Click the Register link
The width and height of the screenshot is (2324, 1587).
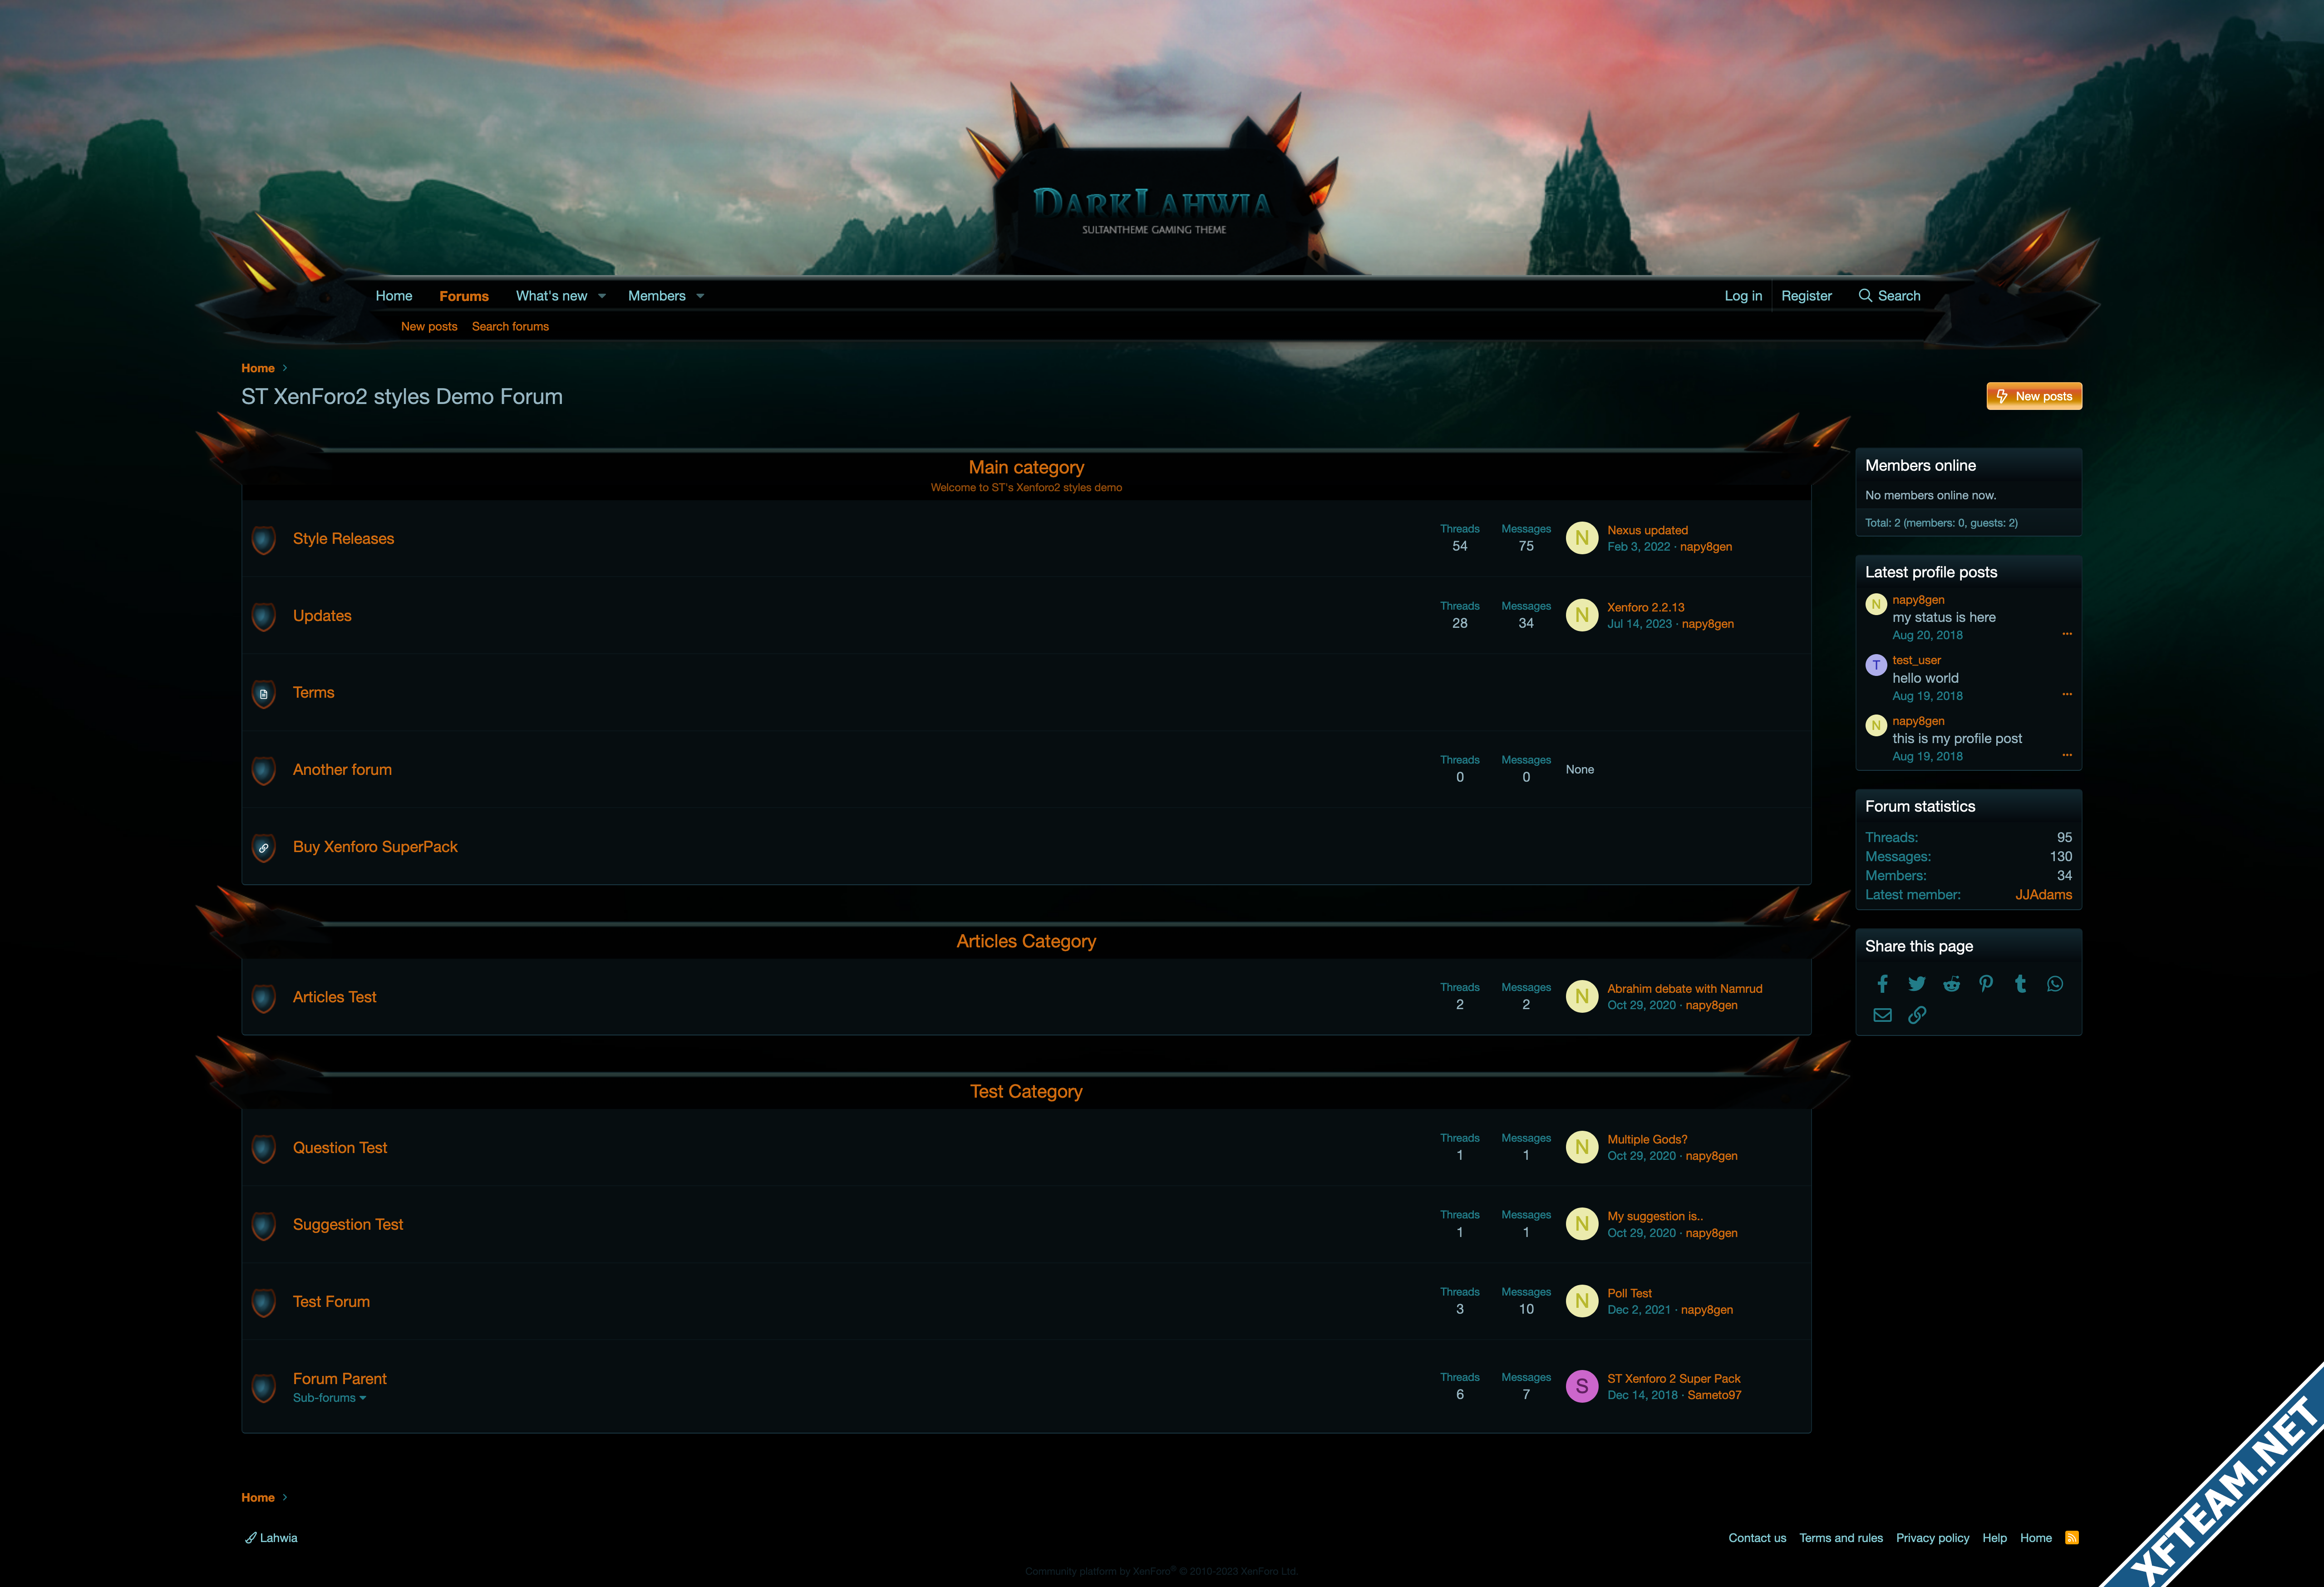1806,296
